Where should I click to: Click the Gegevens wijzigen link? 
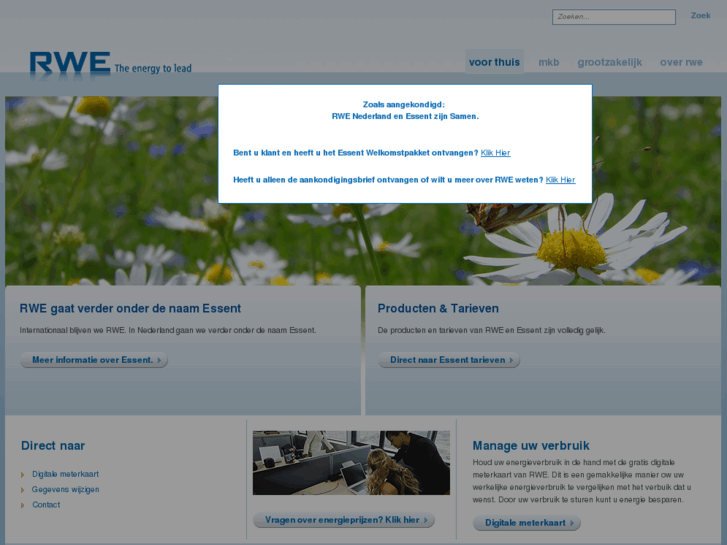pyautogui.click(x=65, y=489)
